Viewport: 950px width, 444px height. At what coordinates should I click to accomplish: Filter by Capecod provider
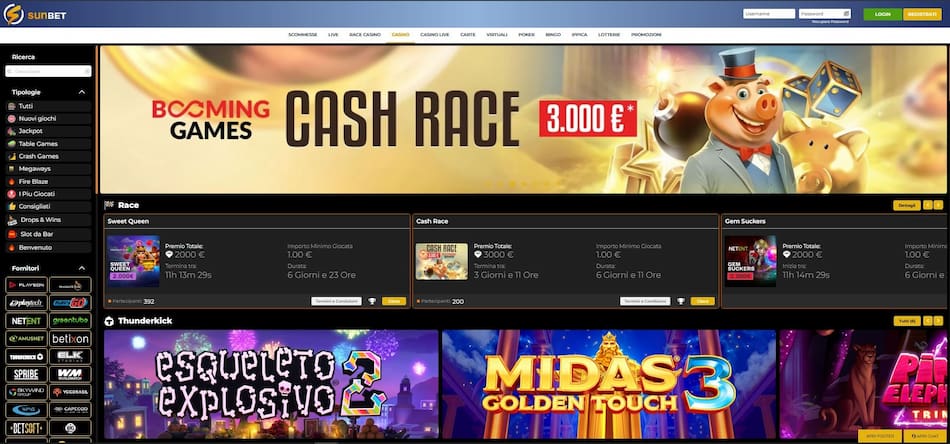click(70, 410)
